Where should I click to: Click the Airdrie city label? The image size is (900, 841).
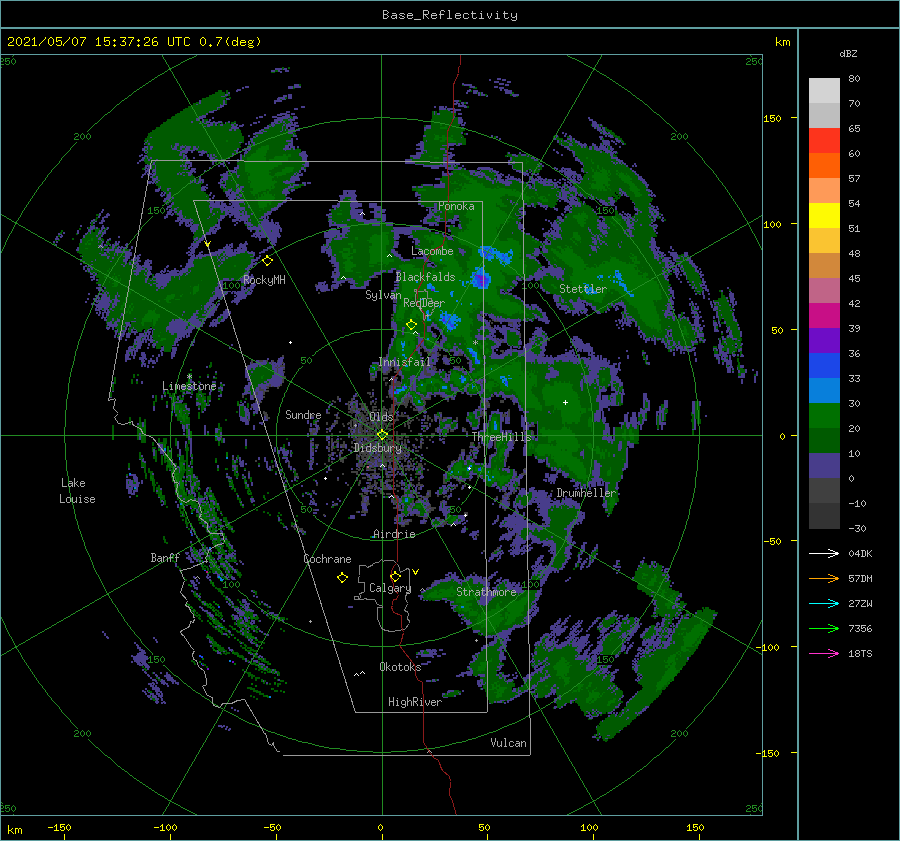click(x=394, y=534)
